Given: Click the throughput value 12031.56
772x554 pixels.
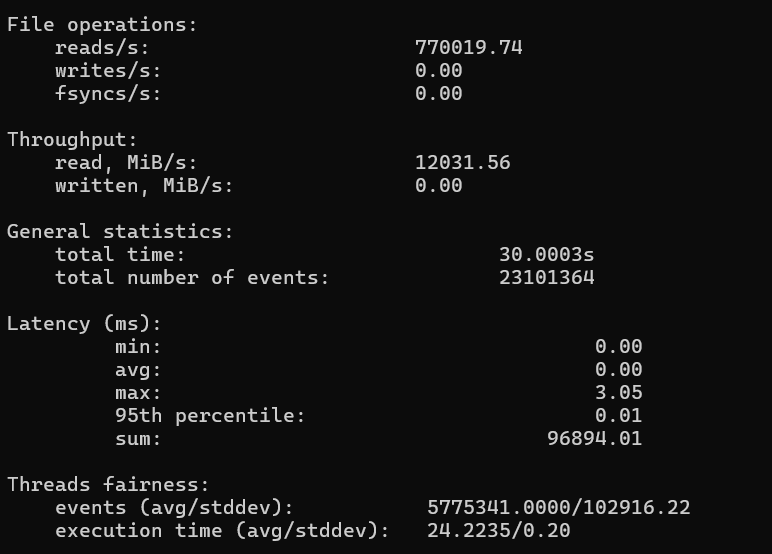Looking at the screenshot, I should pos(463,163).
